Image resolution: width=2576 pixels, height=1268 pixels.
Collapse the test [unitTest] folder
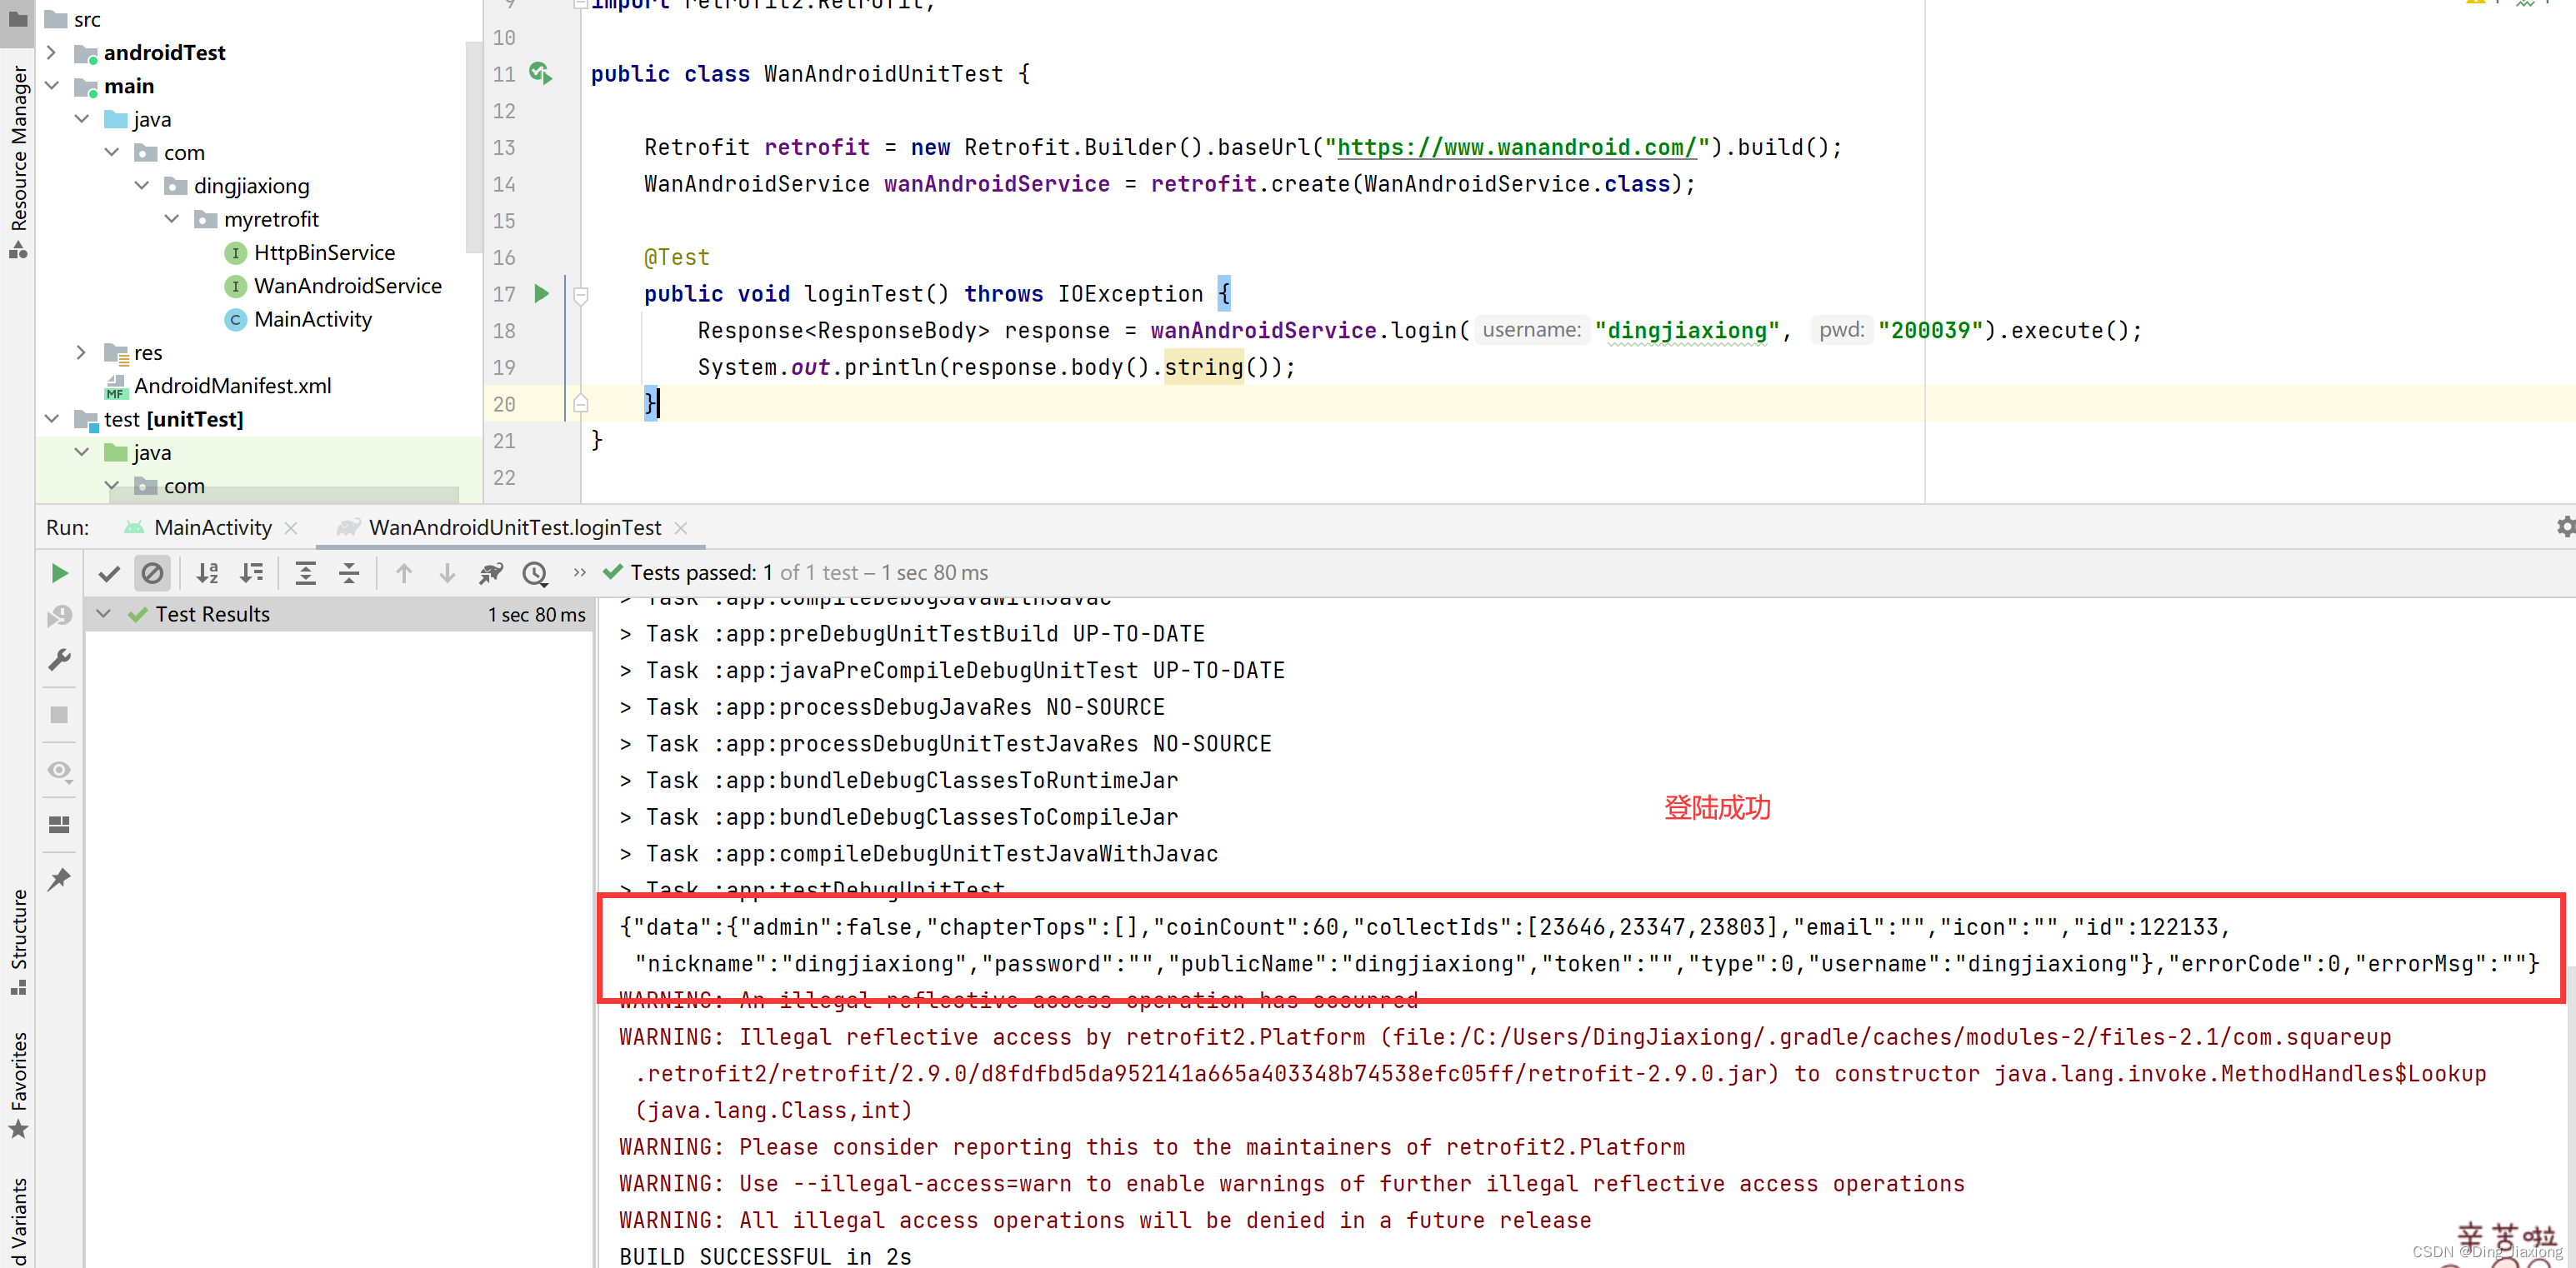click(52, 419)
